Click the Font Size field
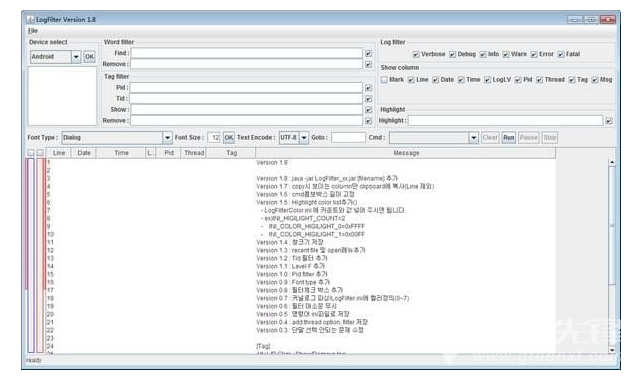 tap(214, 138)
